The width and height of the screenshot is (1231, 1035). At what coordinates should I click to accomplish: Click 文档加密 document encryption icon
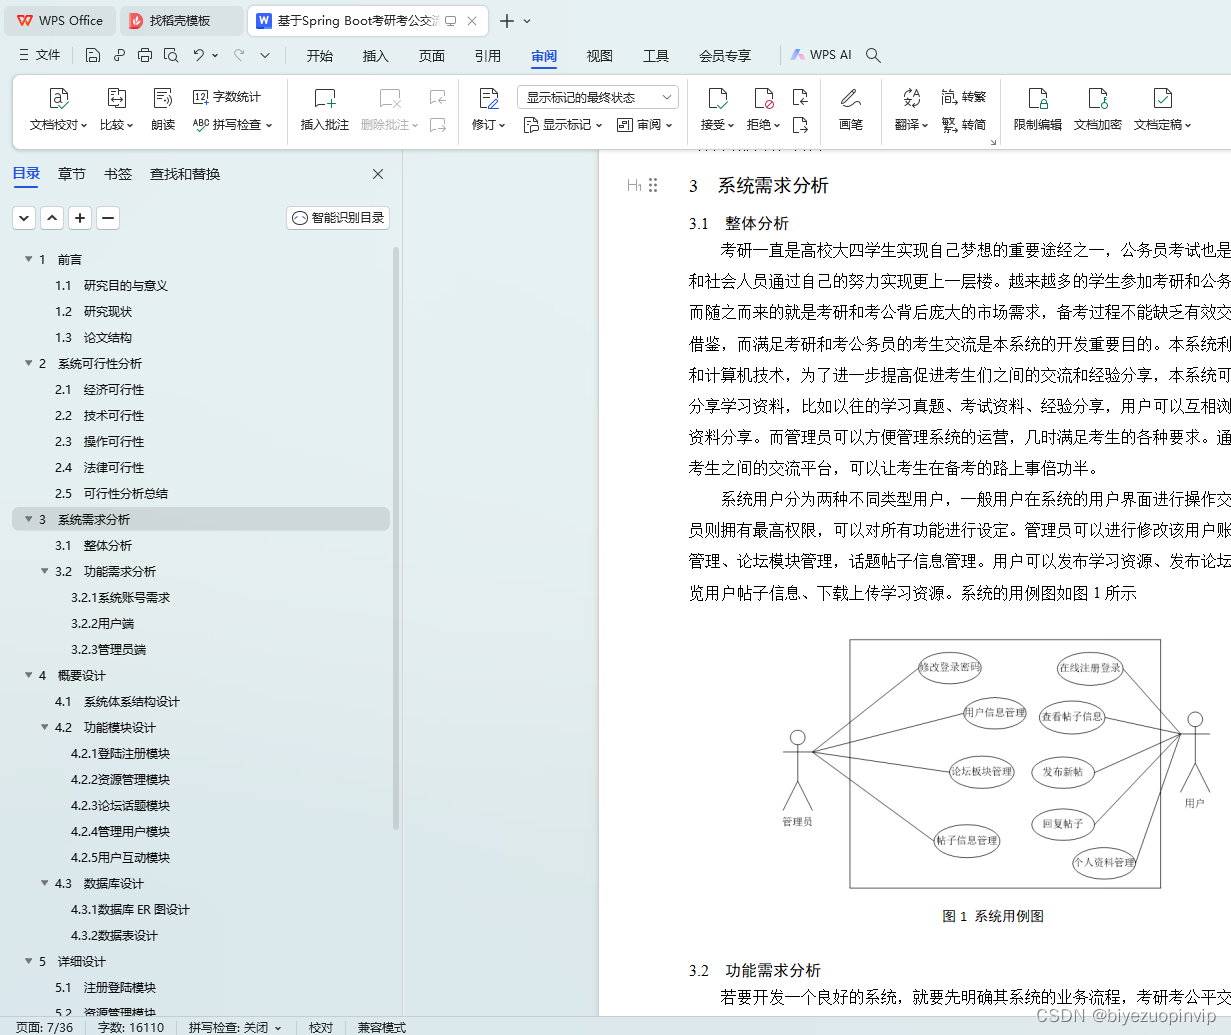tap(1098, 98)
